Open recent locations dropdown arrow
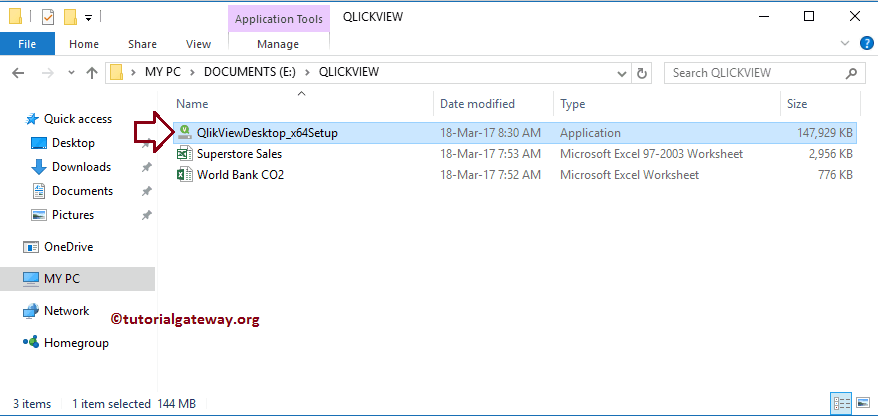878x416 pixels. click(x=71, y=73)
